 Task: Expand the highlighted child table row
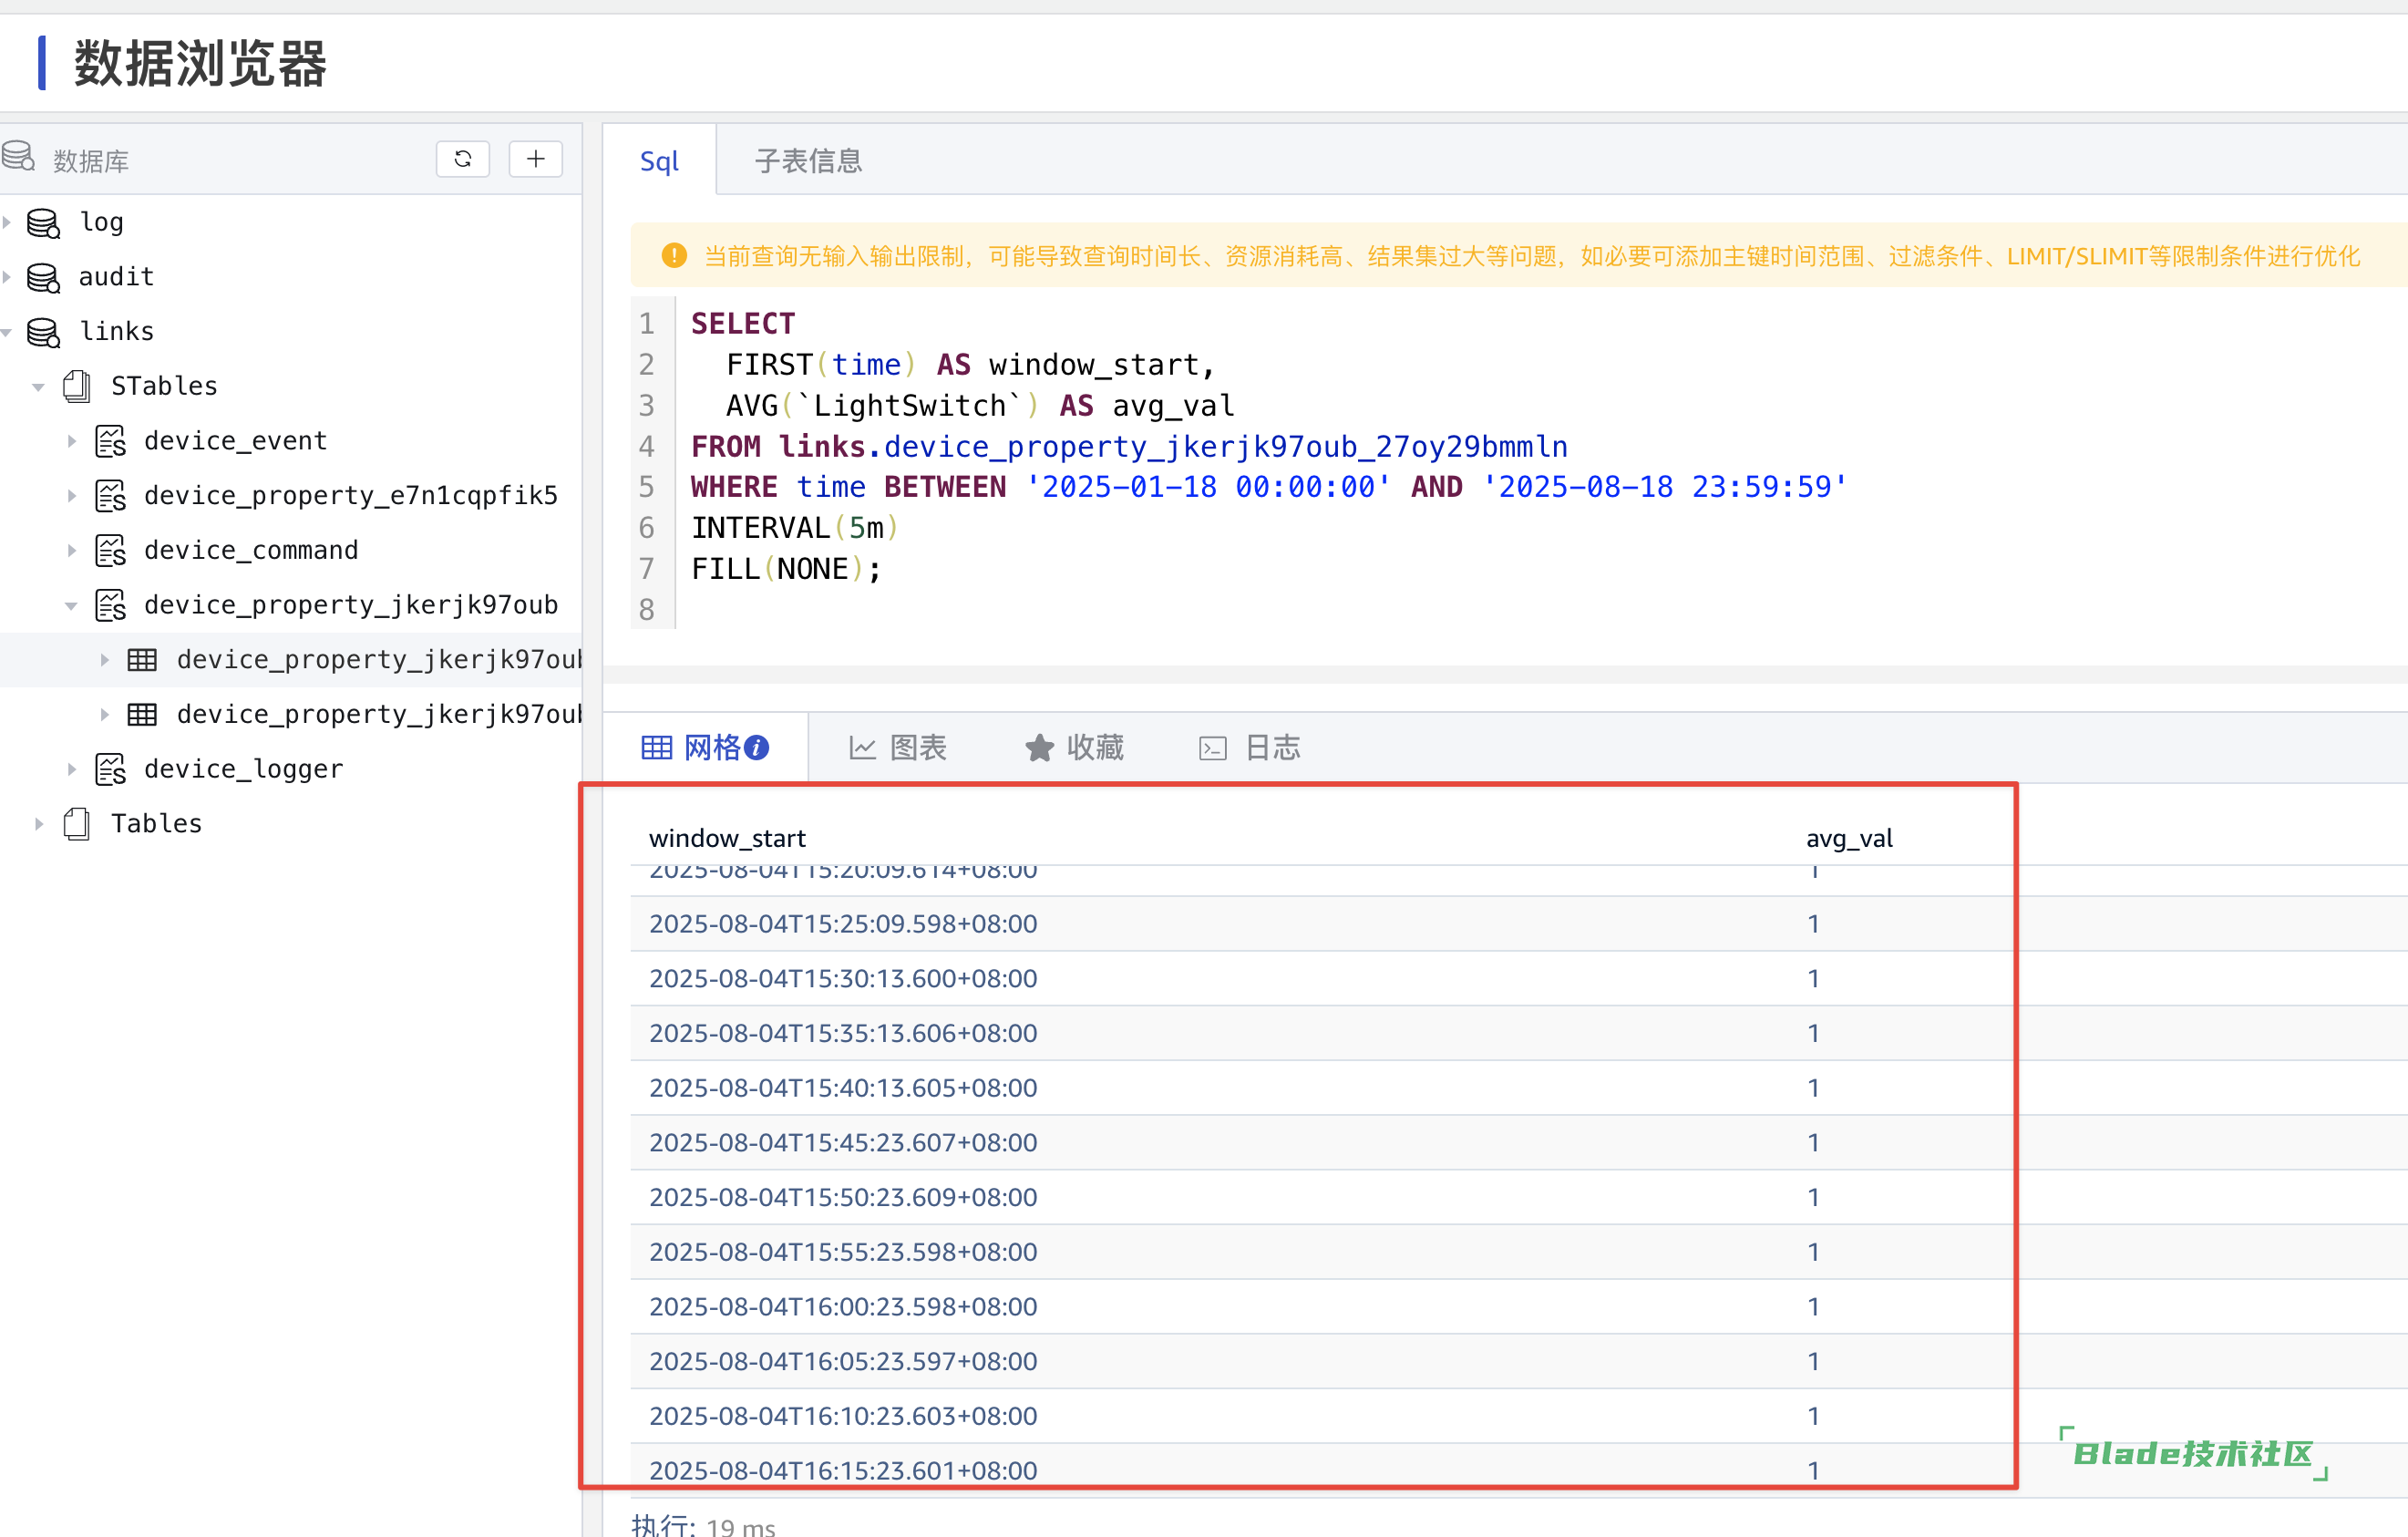click(x=104, y=660)
